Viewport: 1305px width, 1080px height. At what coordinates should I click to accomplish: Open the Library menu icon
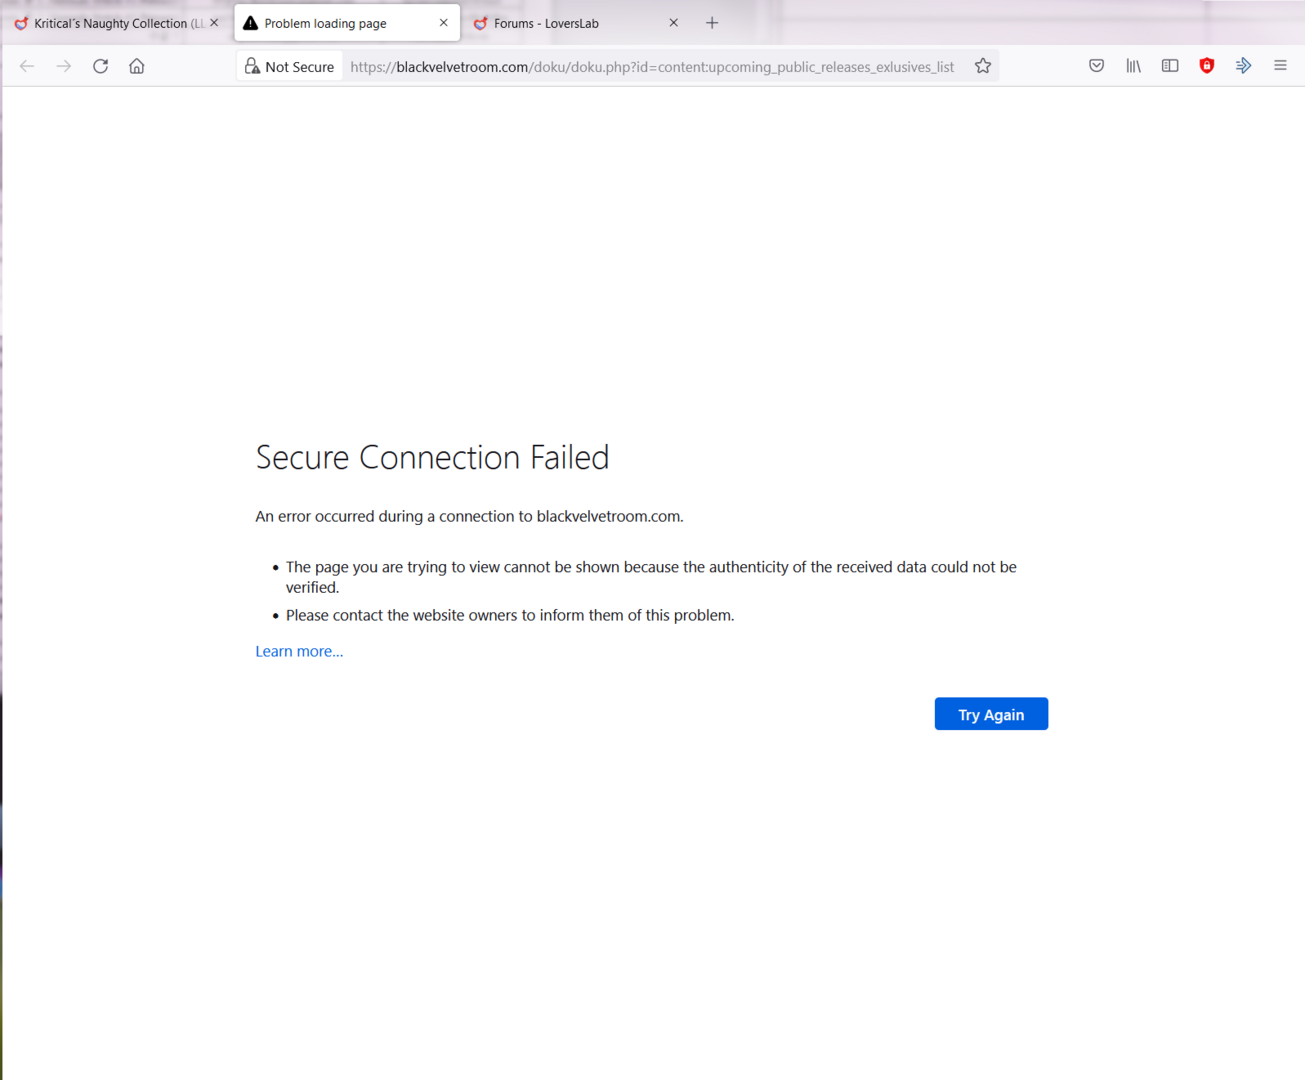(x=1133, y=66)
